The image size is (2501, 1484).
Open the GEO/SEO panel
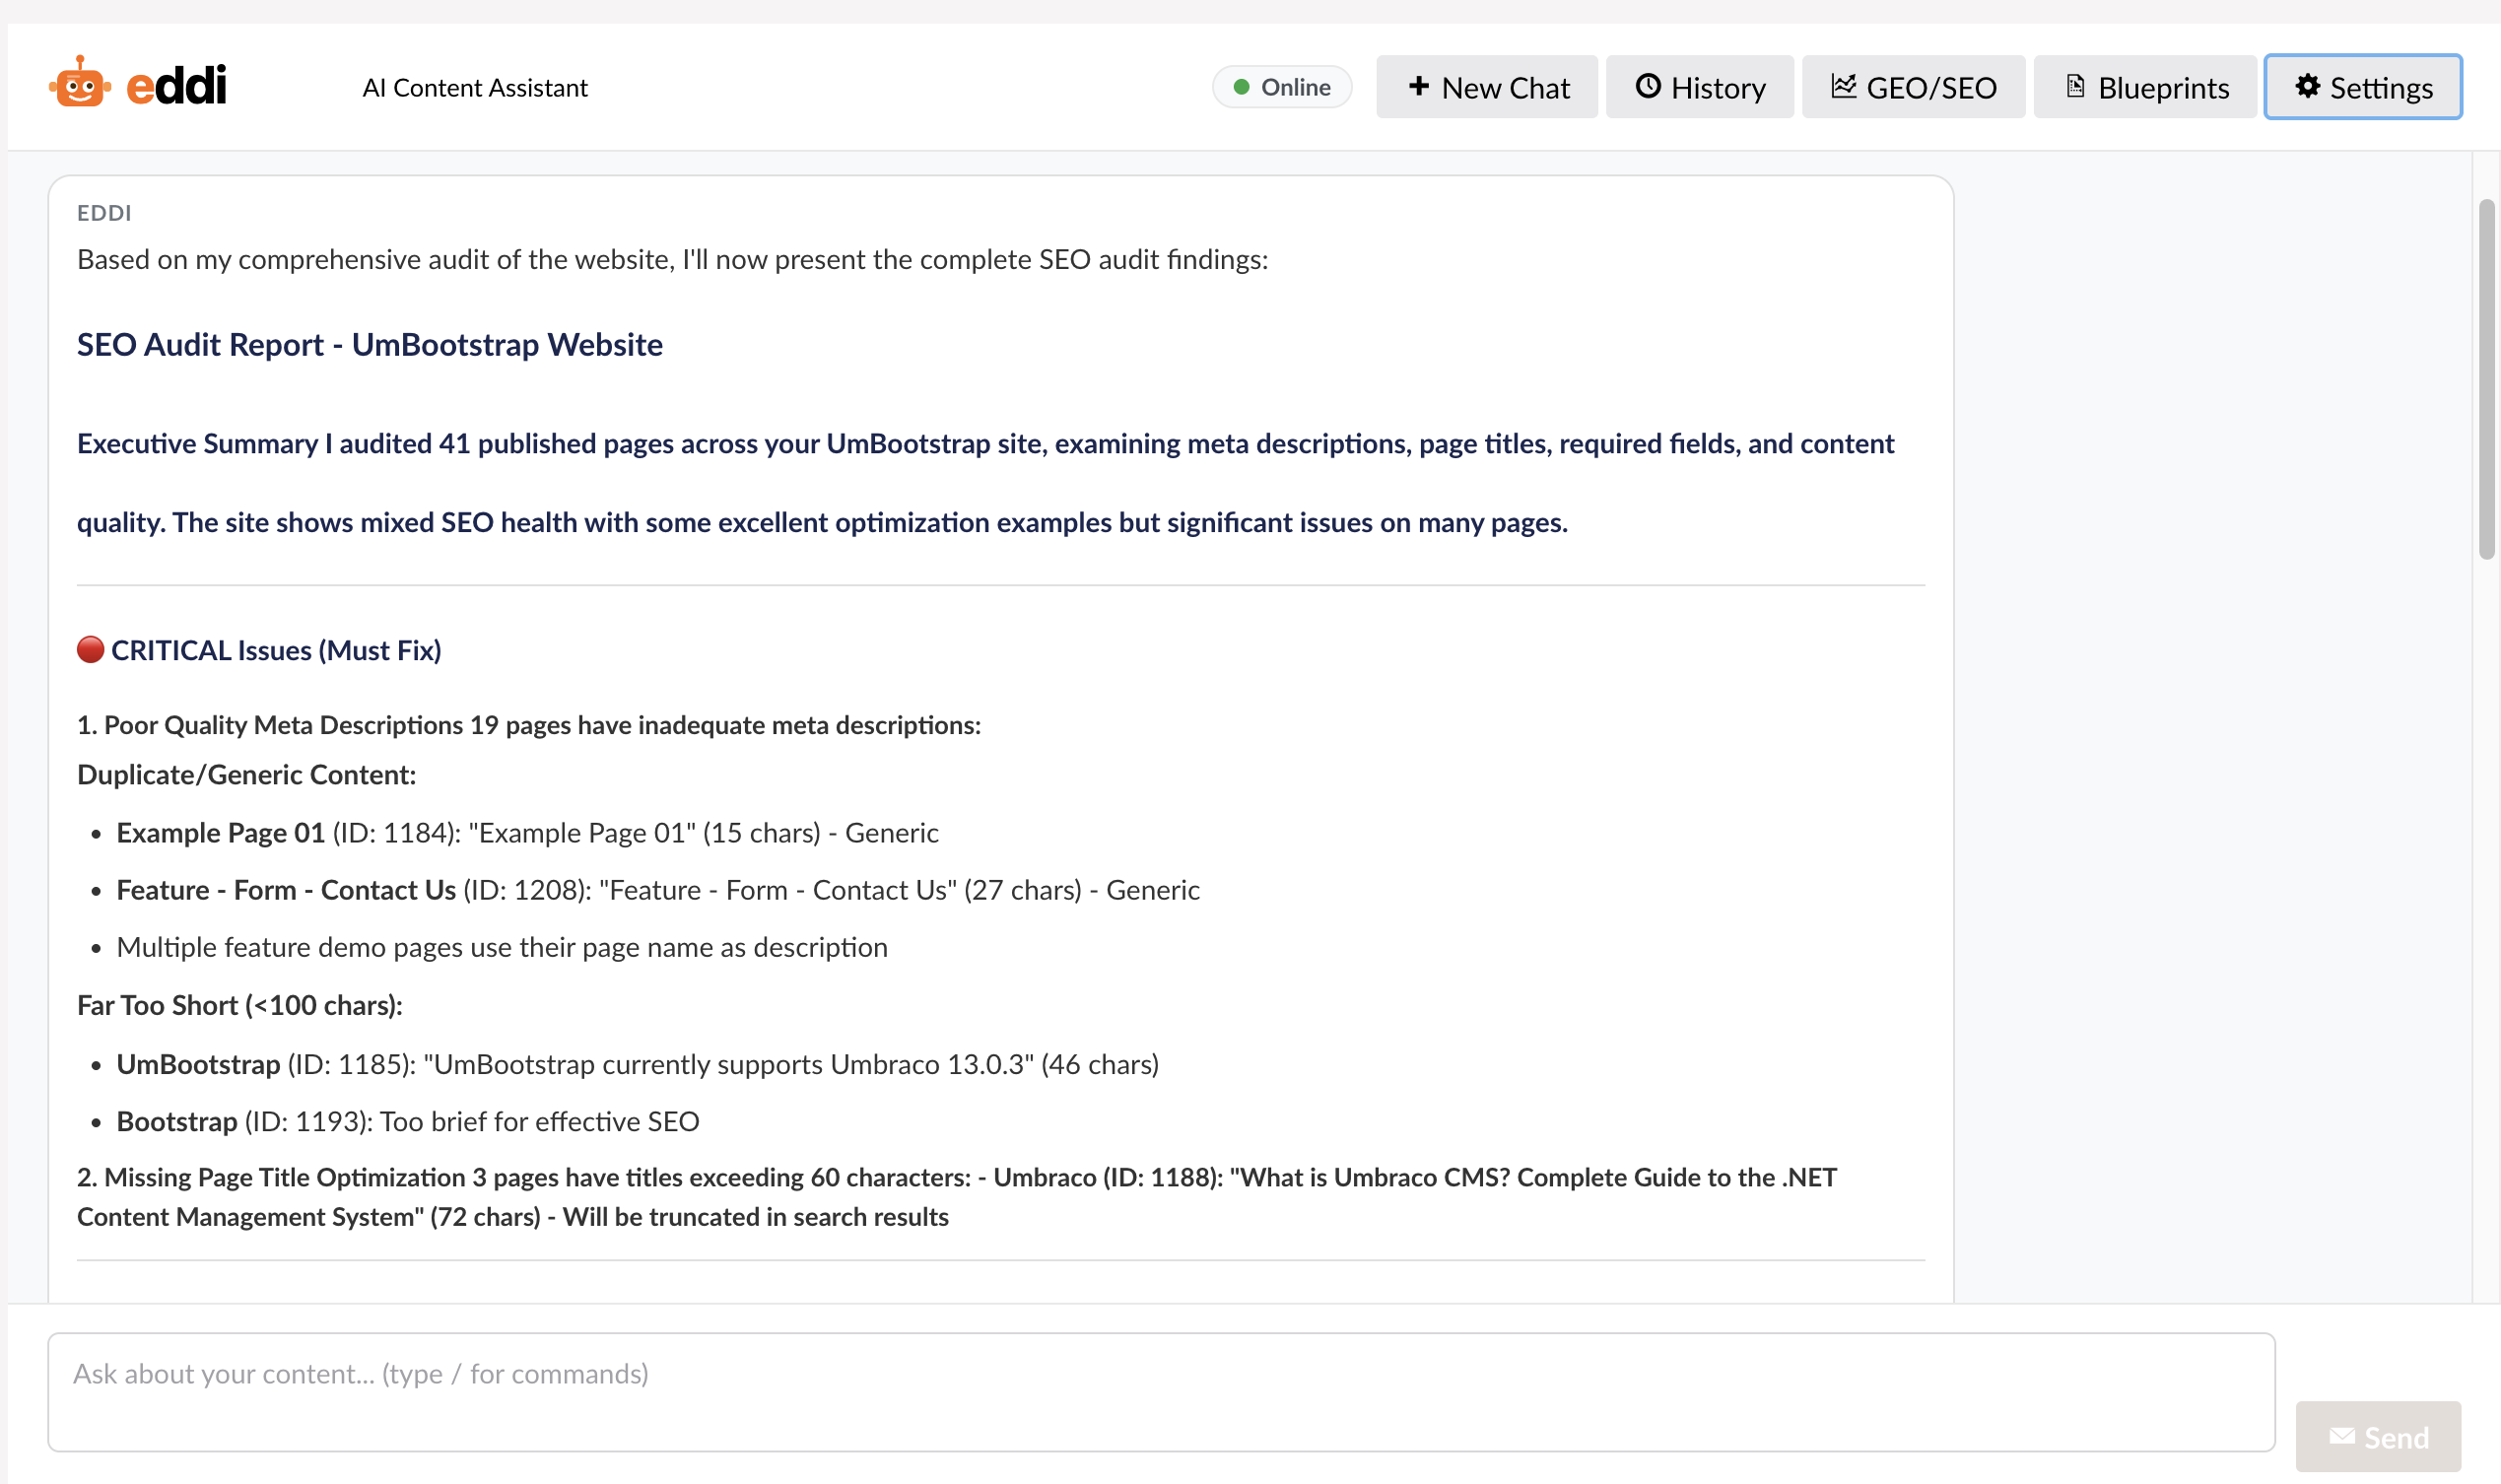[1912, 87]
